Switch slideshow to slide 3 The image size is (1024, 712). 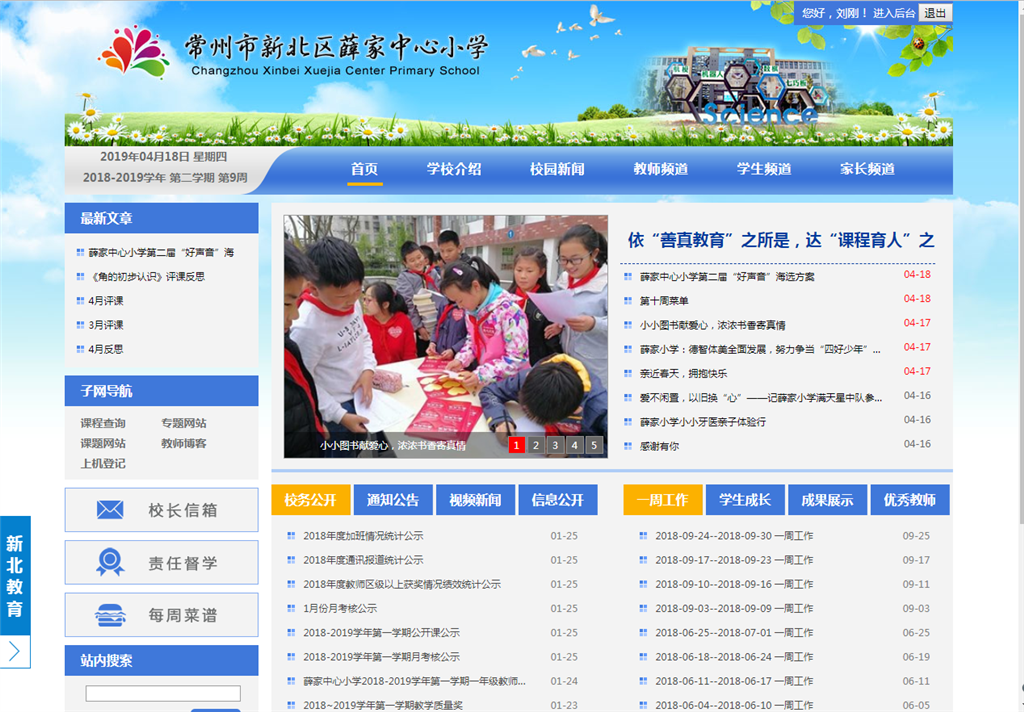(555, 445)
